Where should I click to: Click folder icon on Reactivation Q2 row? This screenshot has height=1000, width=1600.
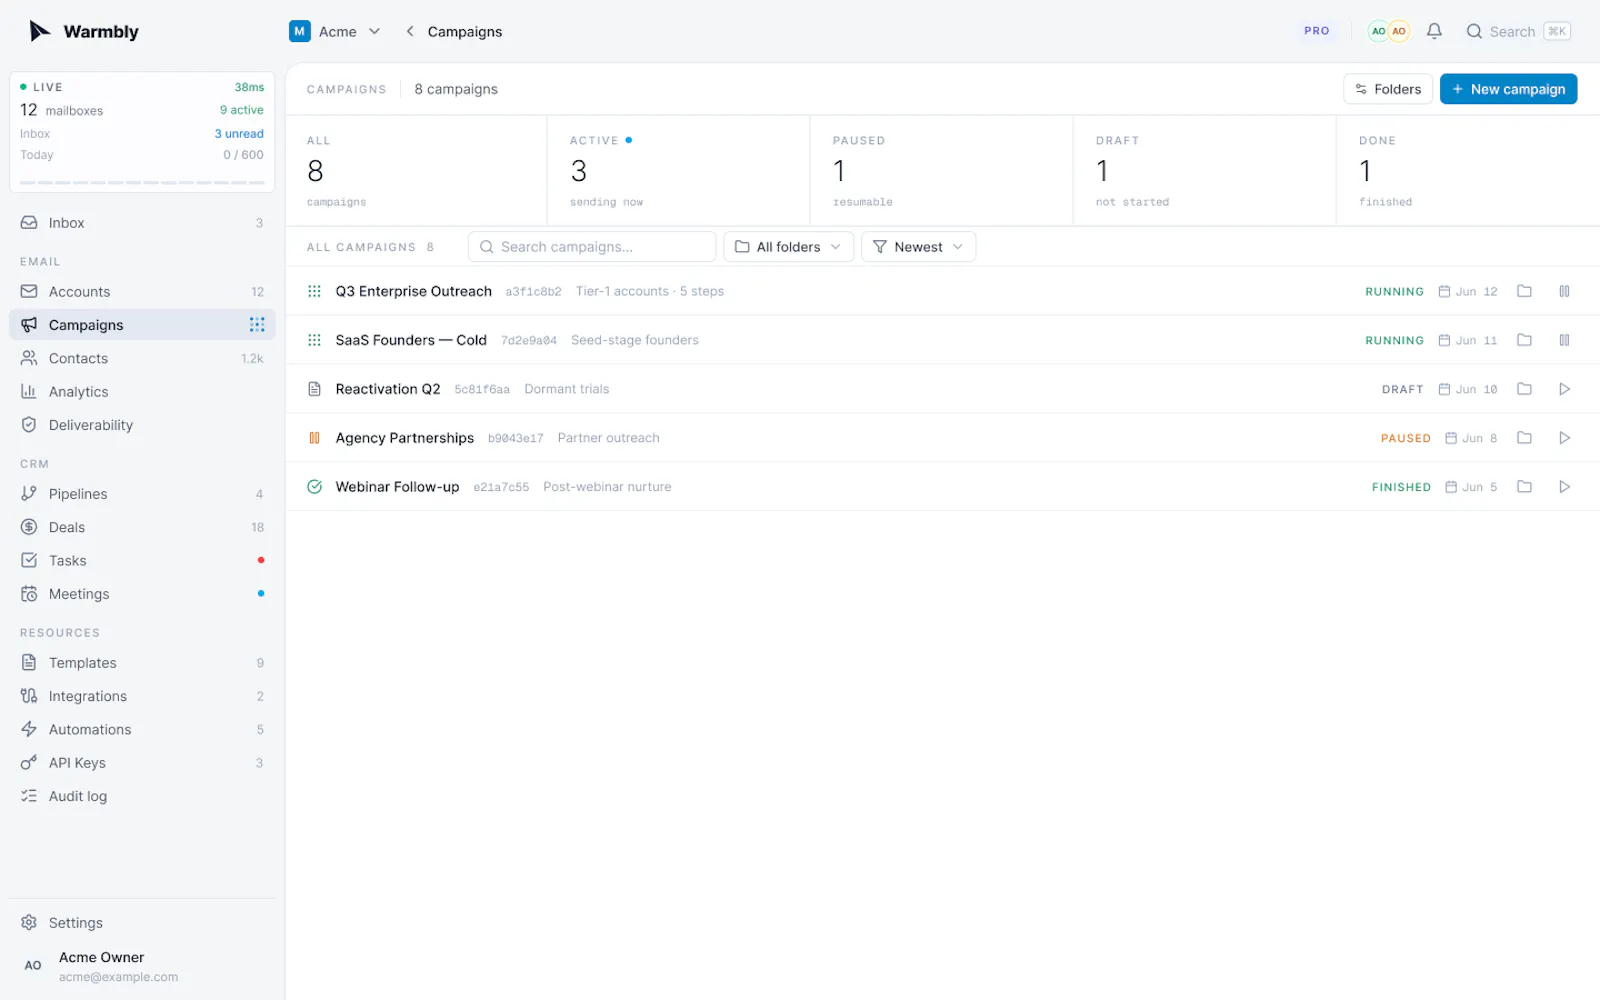point(1524,389)
